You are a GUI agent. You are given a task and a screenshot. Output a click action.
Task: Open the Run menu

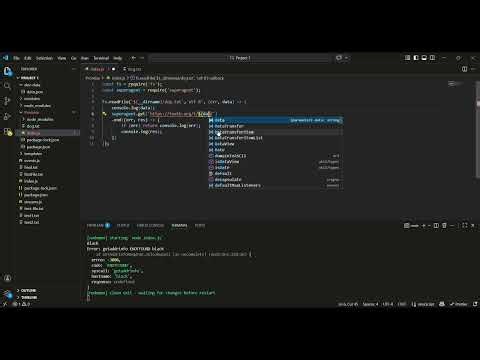click(85, 58)
